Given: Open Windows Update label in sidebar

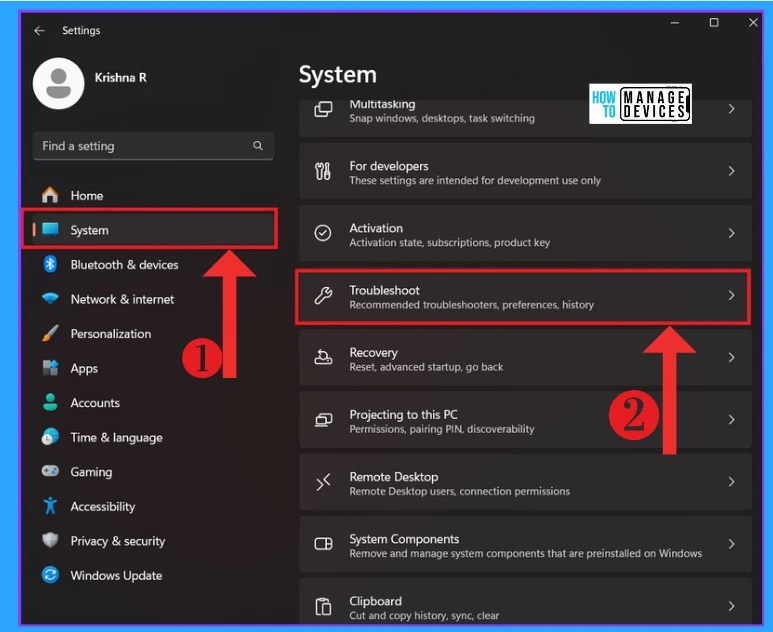Looking at the screenshot, I should 116,576.
